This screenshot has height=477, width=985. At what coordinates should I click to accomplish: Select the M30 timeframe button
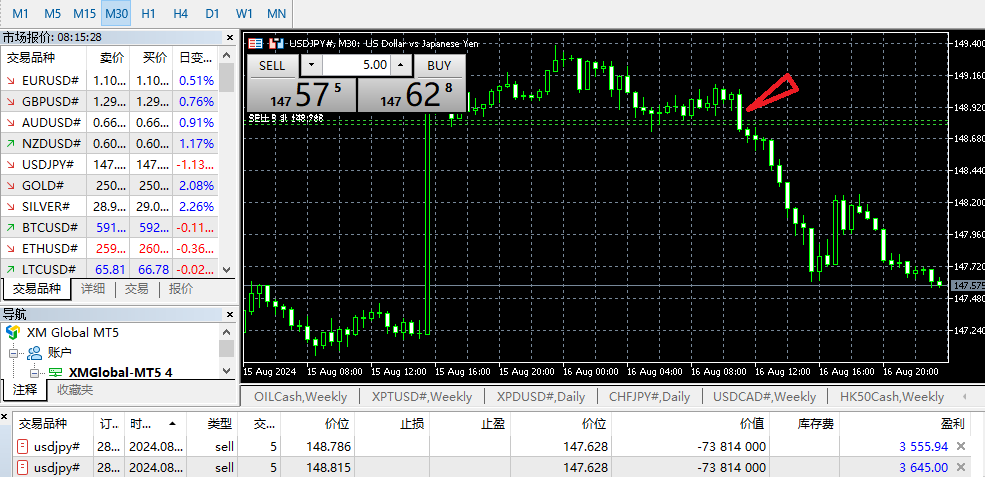(116, 13)
